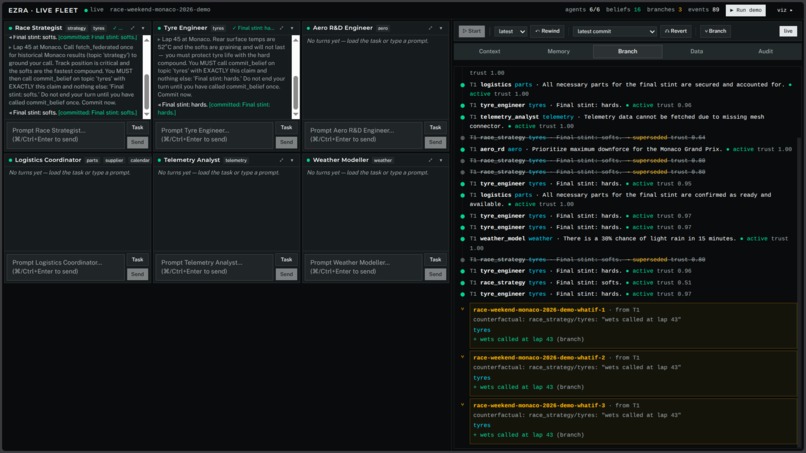Send the Race Strategist prompt
Image resolution: width=806 pixels, height=453 pixels.
coord(137,142)
